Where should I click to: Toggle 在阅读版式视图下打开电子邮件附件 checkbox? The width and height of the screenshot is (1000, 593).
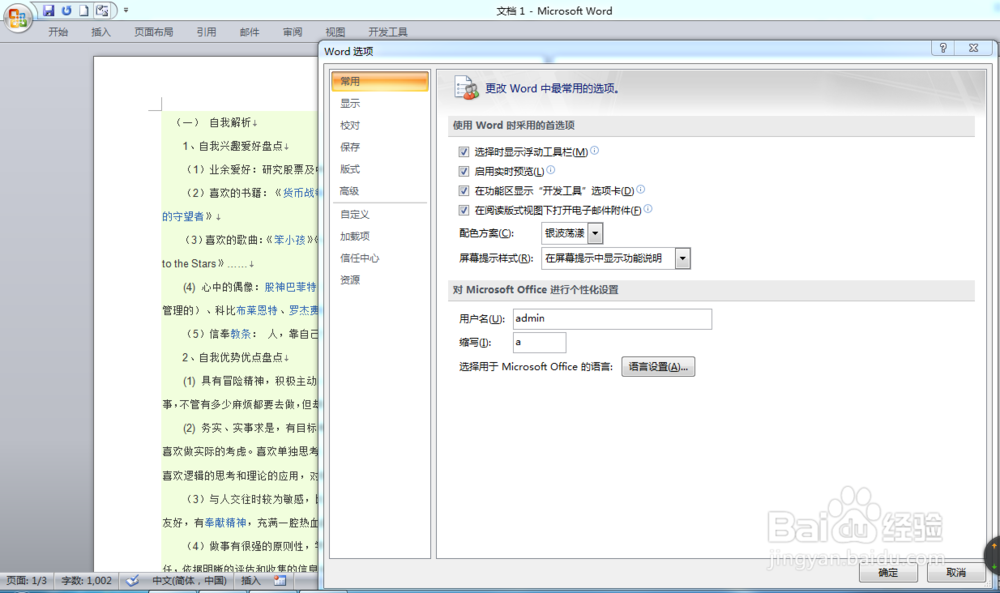464,210
